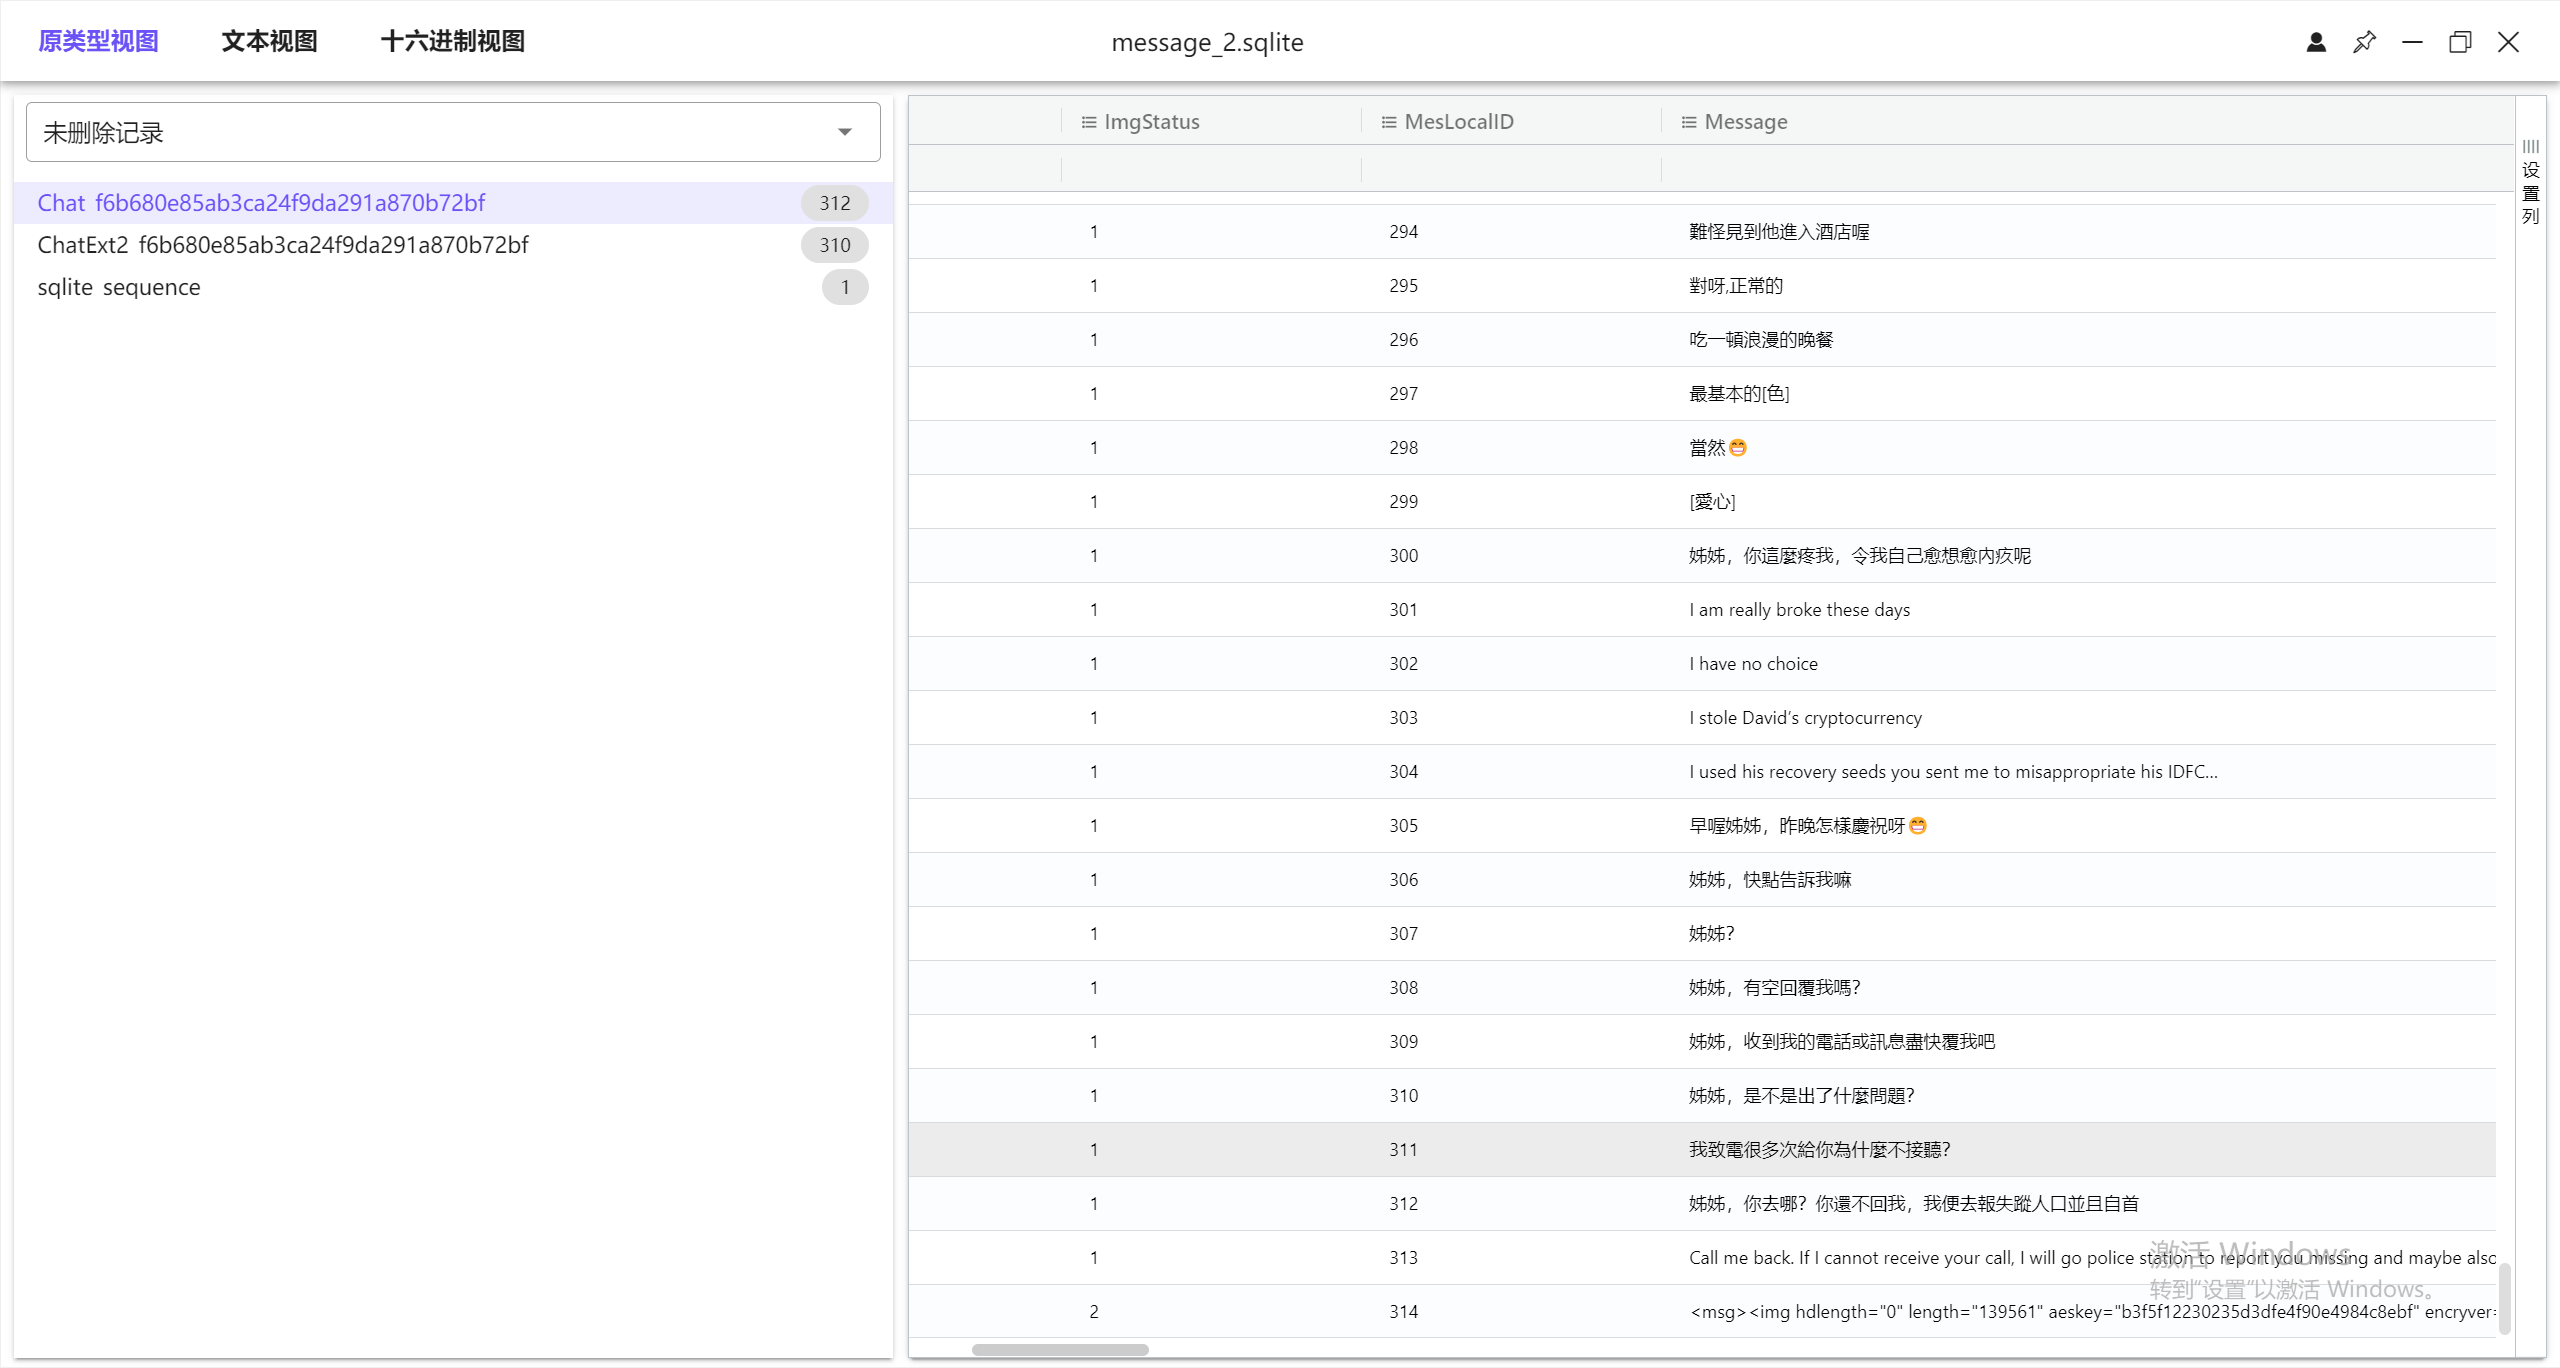Switch to the 文本视图 tab
The height and width of the screenshot is (1368, 2560).
pyautogui.click(x=269, y=41)
